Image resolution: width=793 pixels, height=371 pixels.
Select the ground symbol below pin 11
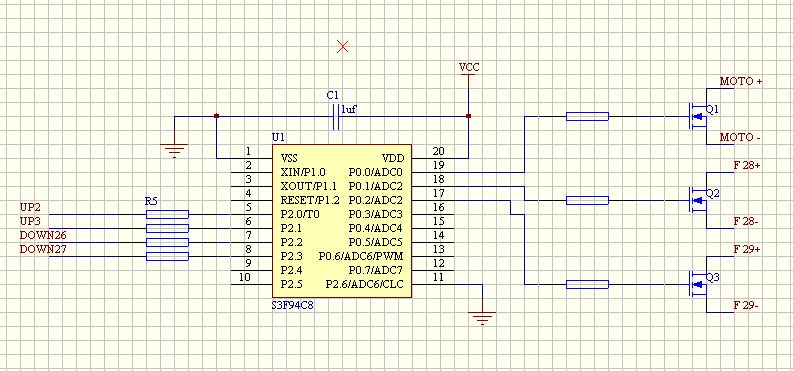(x=482, y=318)
